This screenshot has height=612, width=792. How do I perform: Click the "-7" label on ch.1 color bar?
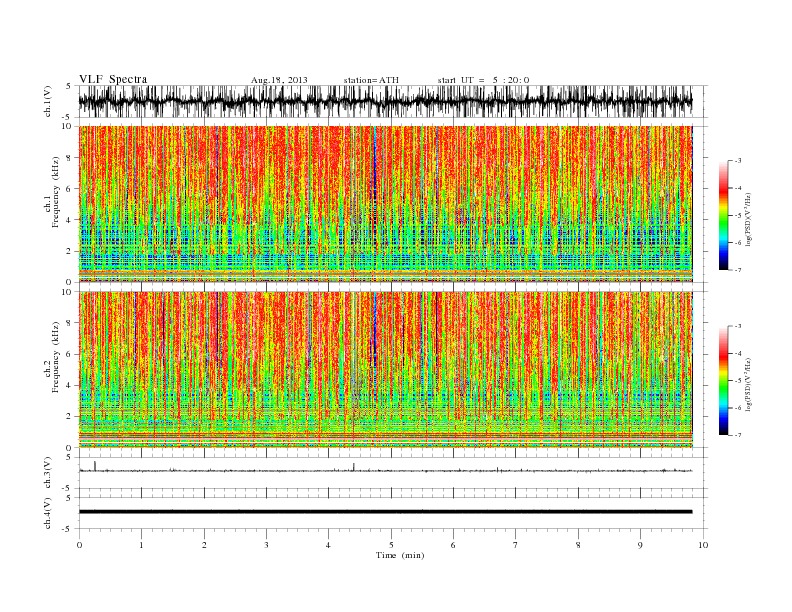737,270
